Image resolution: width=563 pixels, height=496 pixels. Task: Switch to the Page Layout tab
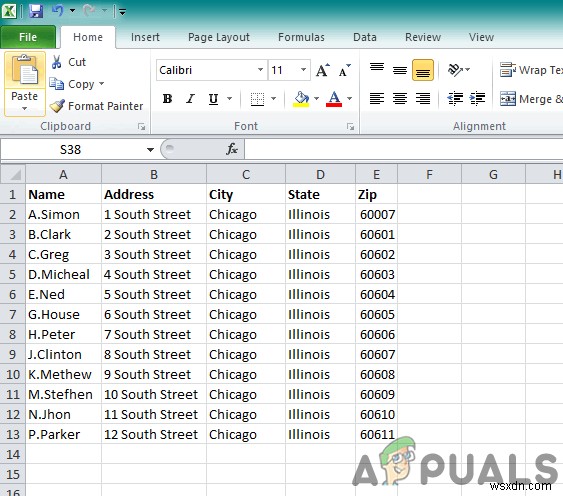pyautogui.click(x=219, y=37)
